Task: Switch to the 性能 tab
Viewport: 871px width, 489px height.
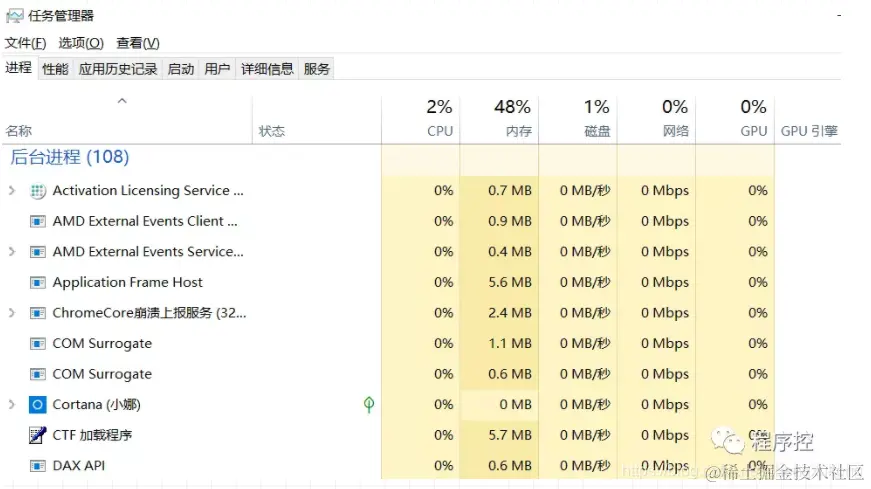Action: click(56, 69)
